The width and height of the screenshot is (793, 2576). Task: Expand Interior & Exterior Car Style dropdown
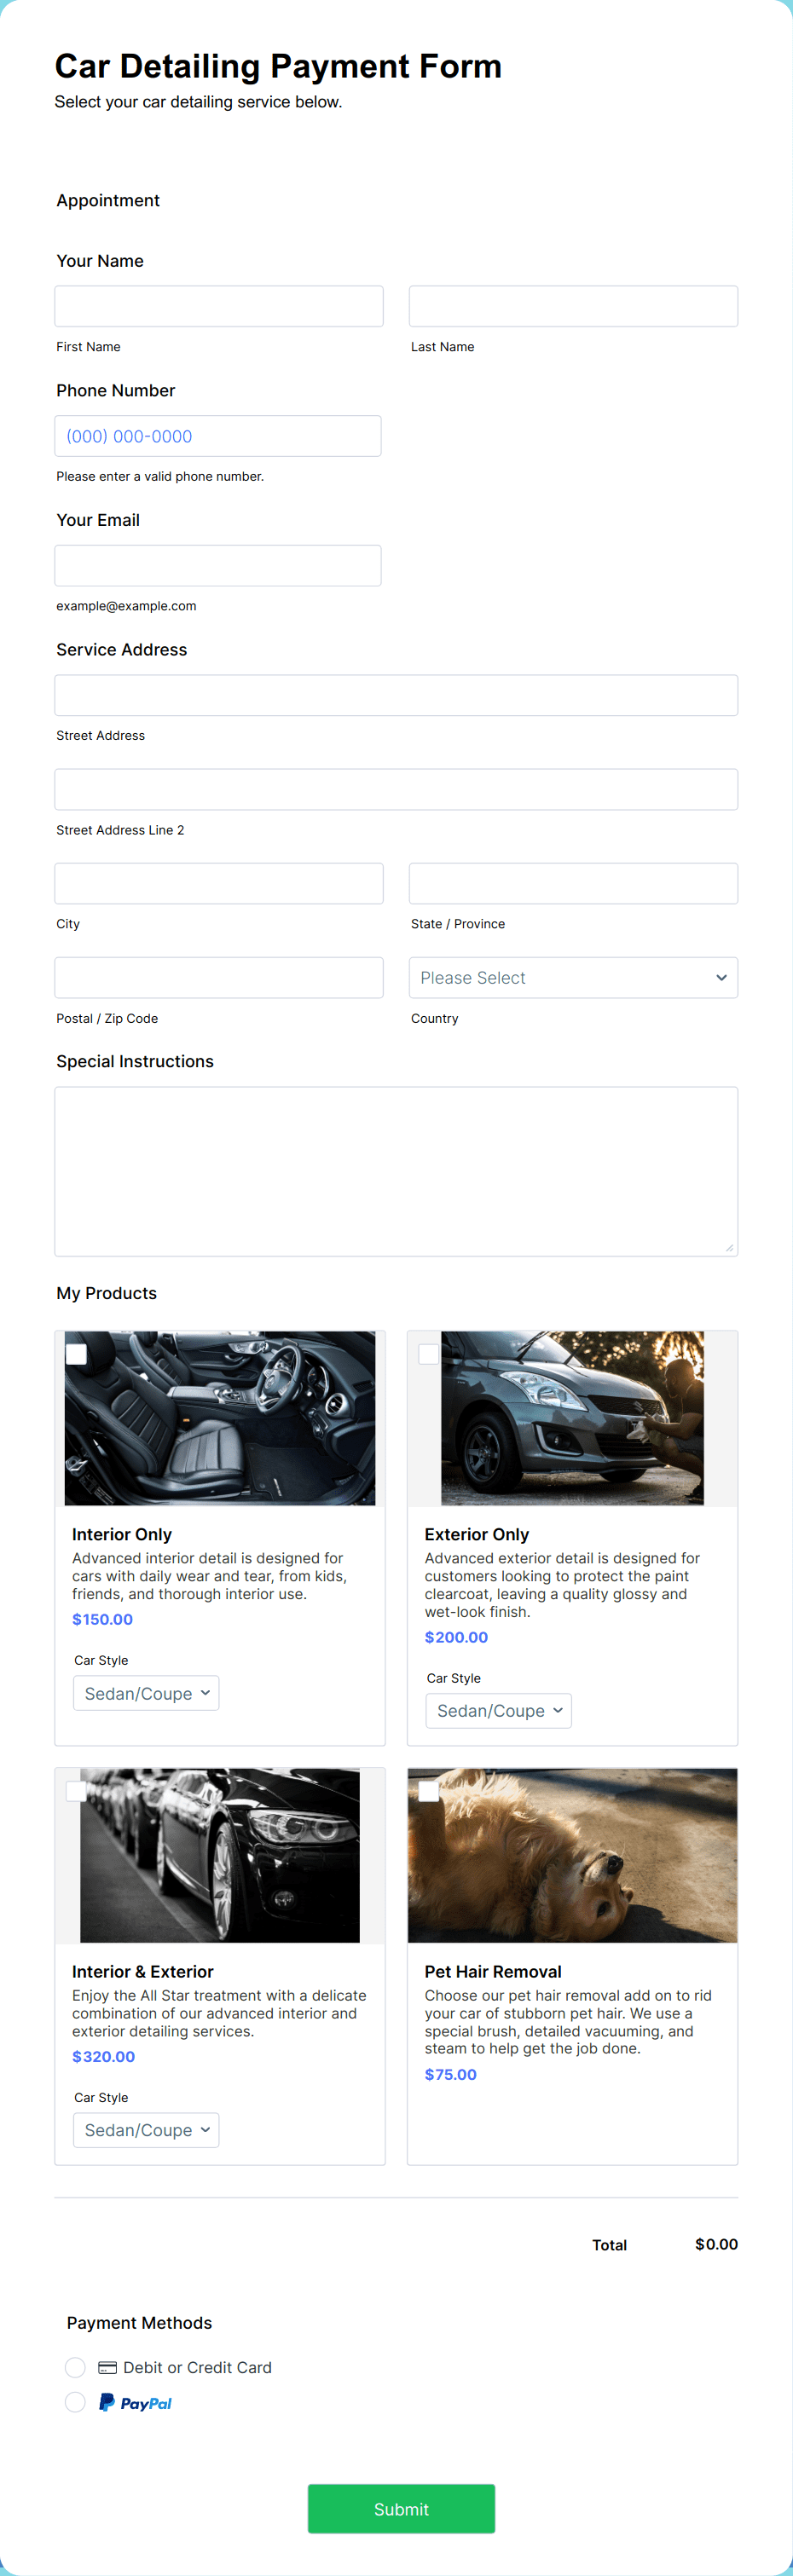pyautogui.click(x=146, y=2129)
